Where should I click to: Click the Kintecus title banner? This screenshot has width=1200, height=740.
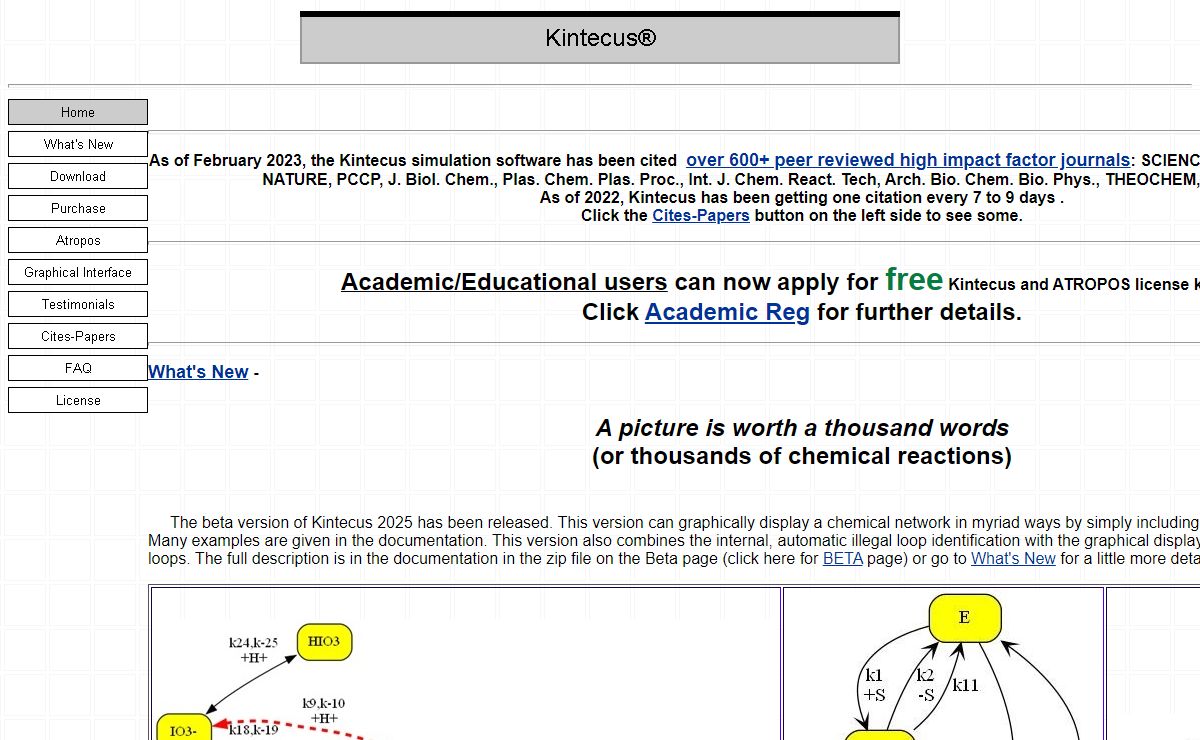(x=600, y=39)
